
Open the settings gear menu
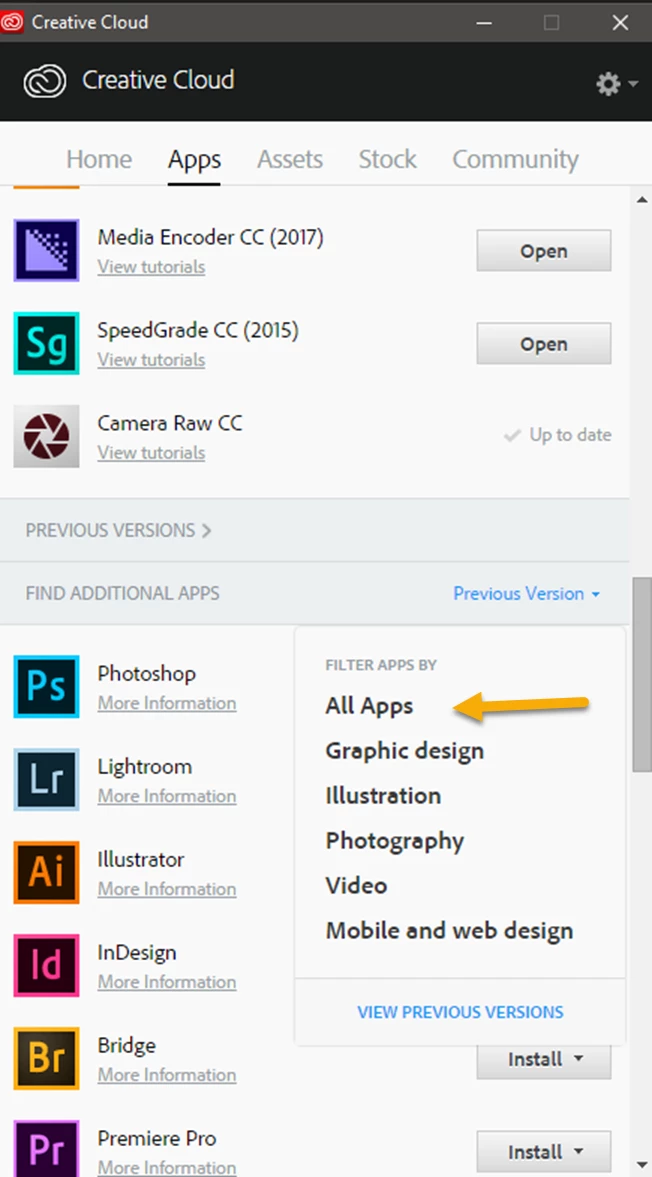[x=617, y=83]
